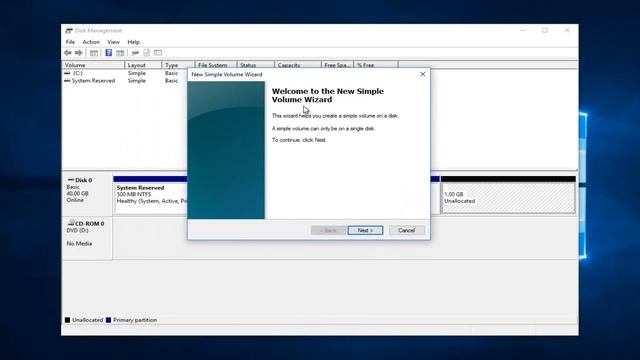Sort by the Volume column header
This screenshot has height=360, width=640.
pyautogui.click(x=93, y=65)
